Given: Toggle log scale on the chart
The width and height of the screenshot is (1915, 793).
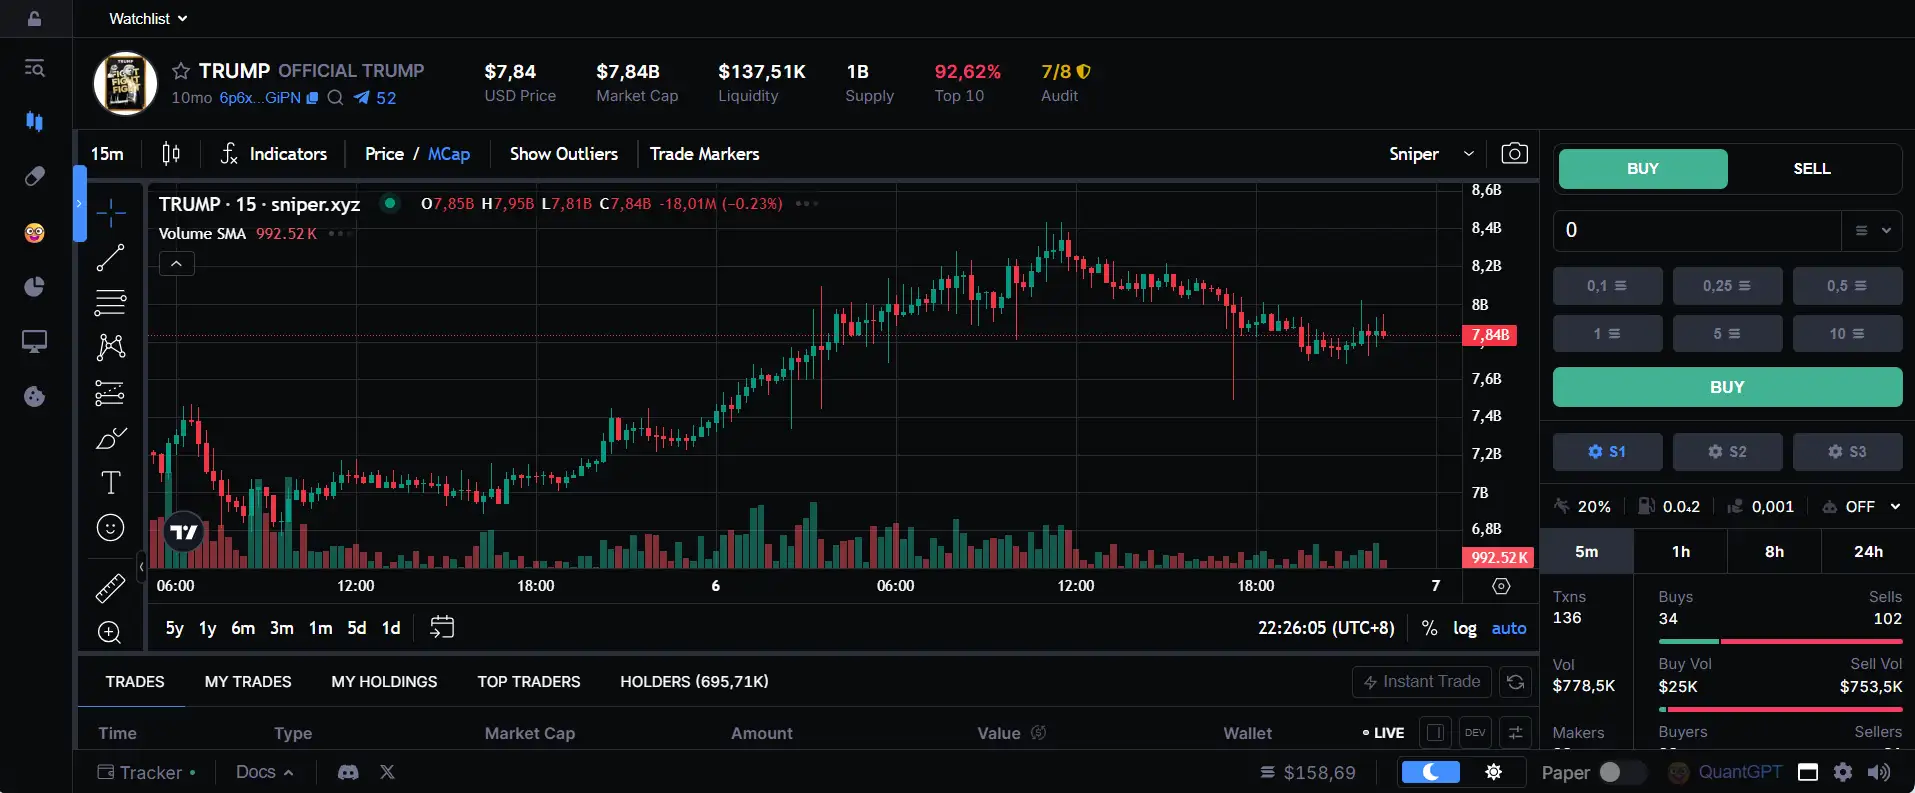Looking at the screenshot, I should click(1464, 628).
